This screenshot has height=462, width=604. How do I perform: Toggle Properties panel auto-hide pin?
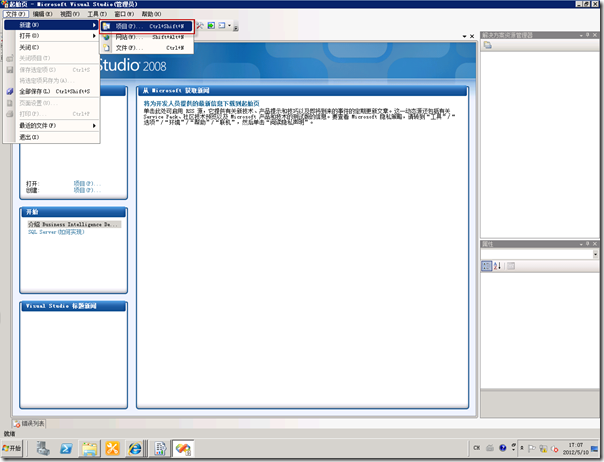click(x=588, y=244)
